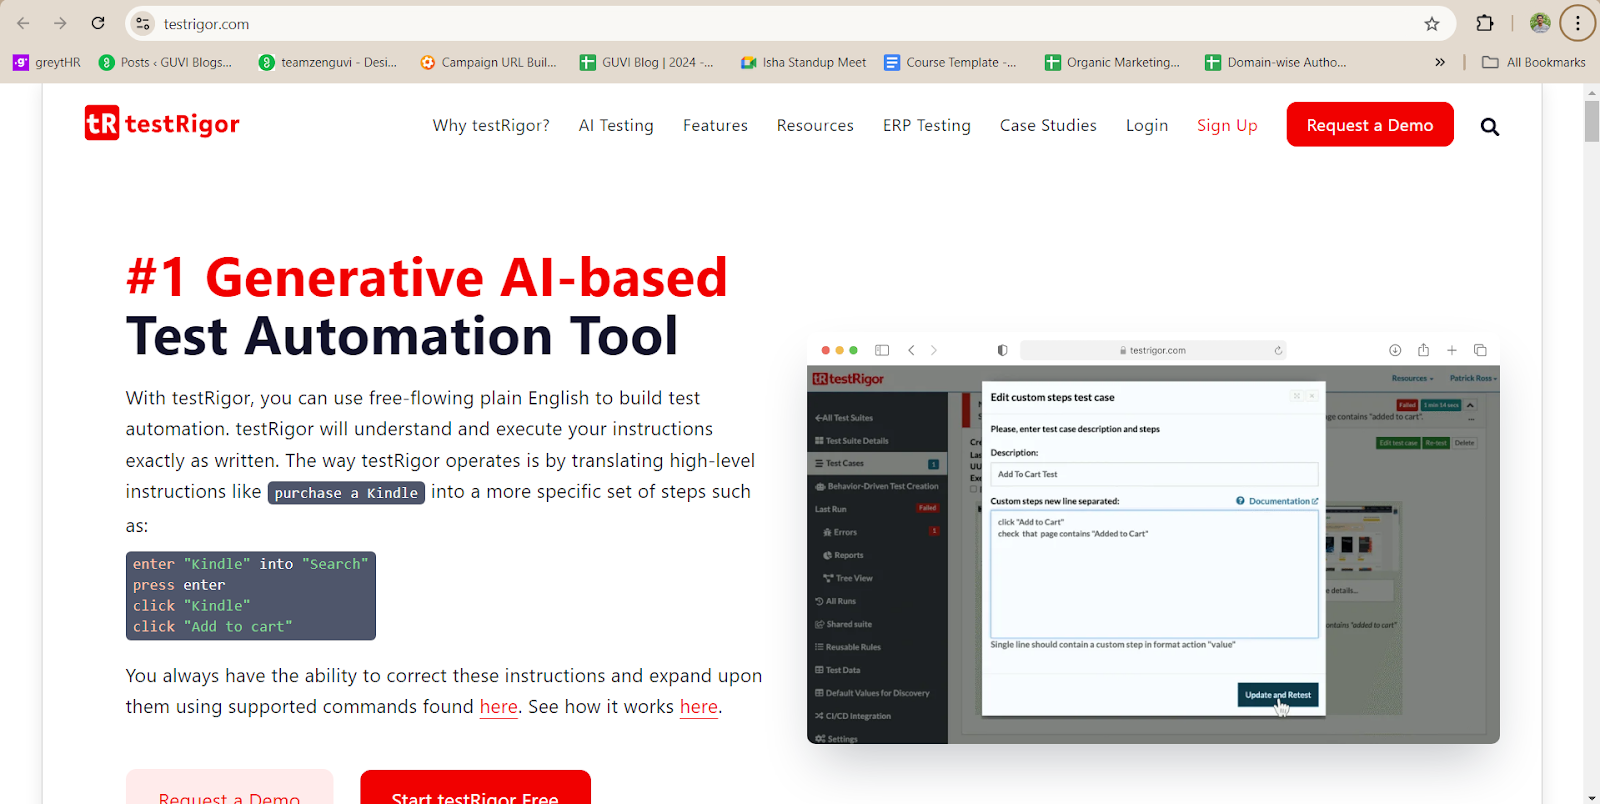
Task: Click the testRigor logo
Action: tap(162, 123)
